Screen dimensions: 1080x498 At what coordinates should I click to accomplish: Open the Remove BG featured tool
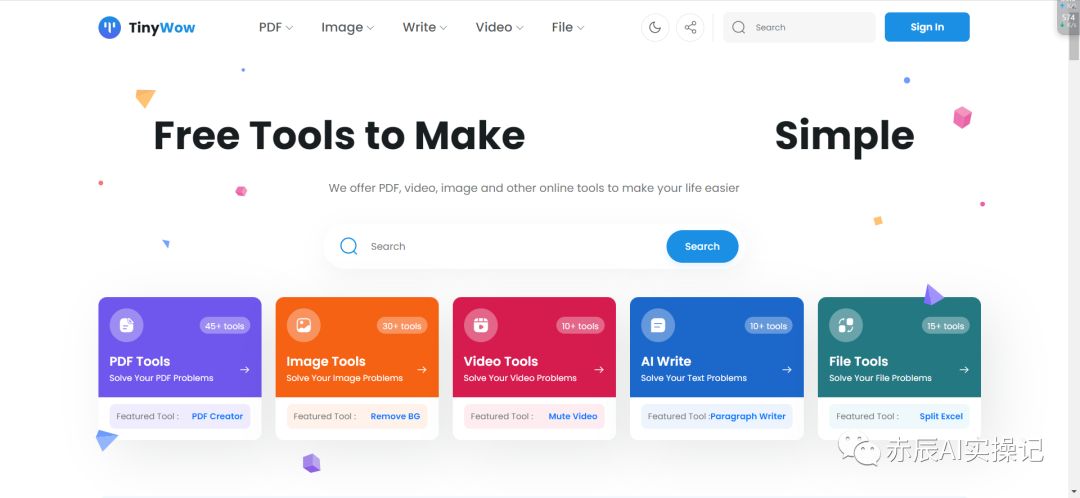[395, 416]
